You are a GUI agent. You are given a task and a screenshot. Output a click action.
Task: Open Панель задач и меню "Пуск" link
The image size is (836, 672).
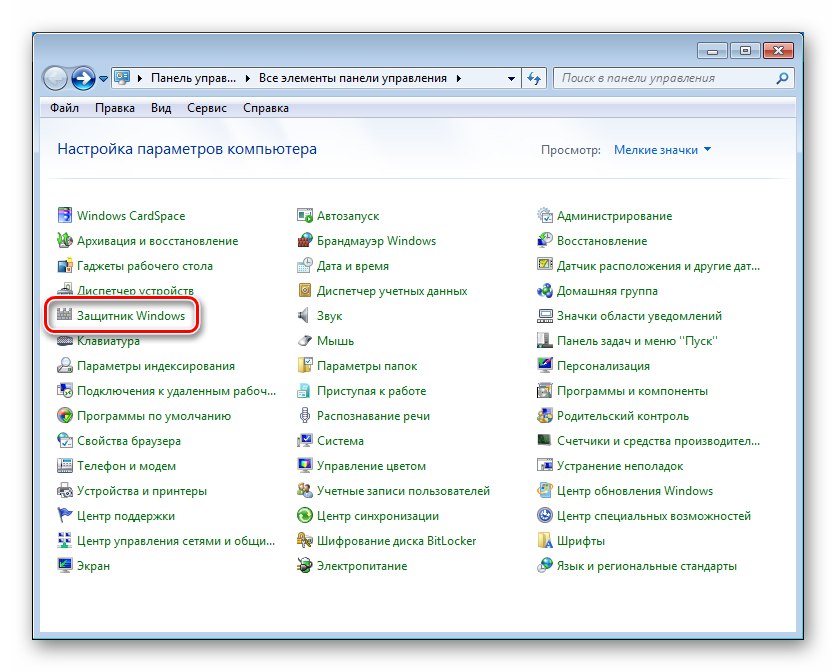[x=637, y=341]
